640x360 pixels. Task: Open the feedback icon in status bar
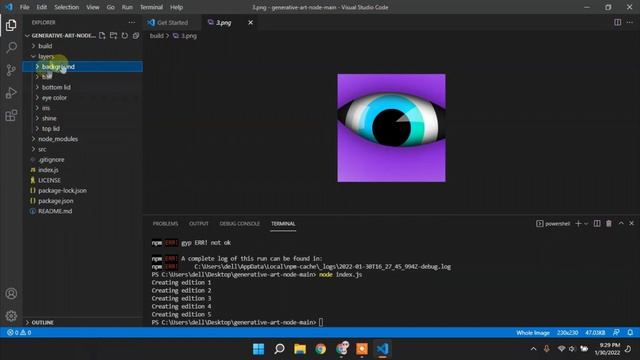click(x=616, y=333)
